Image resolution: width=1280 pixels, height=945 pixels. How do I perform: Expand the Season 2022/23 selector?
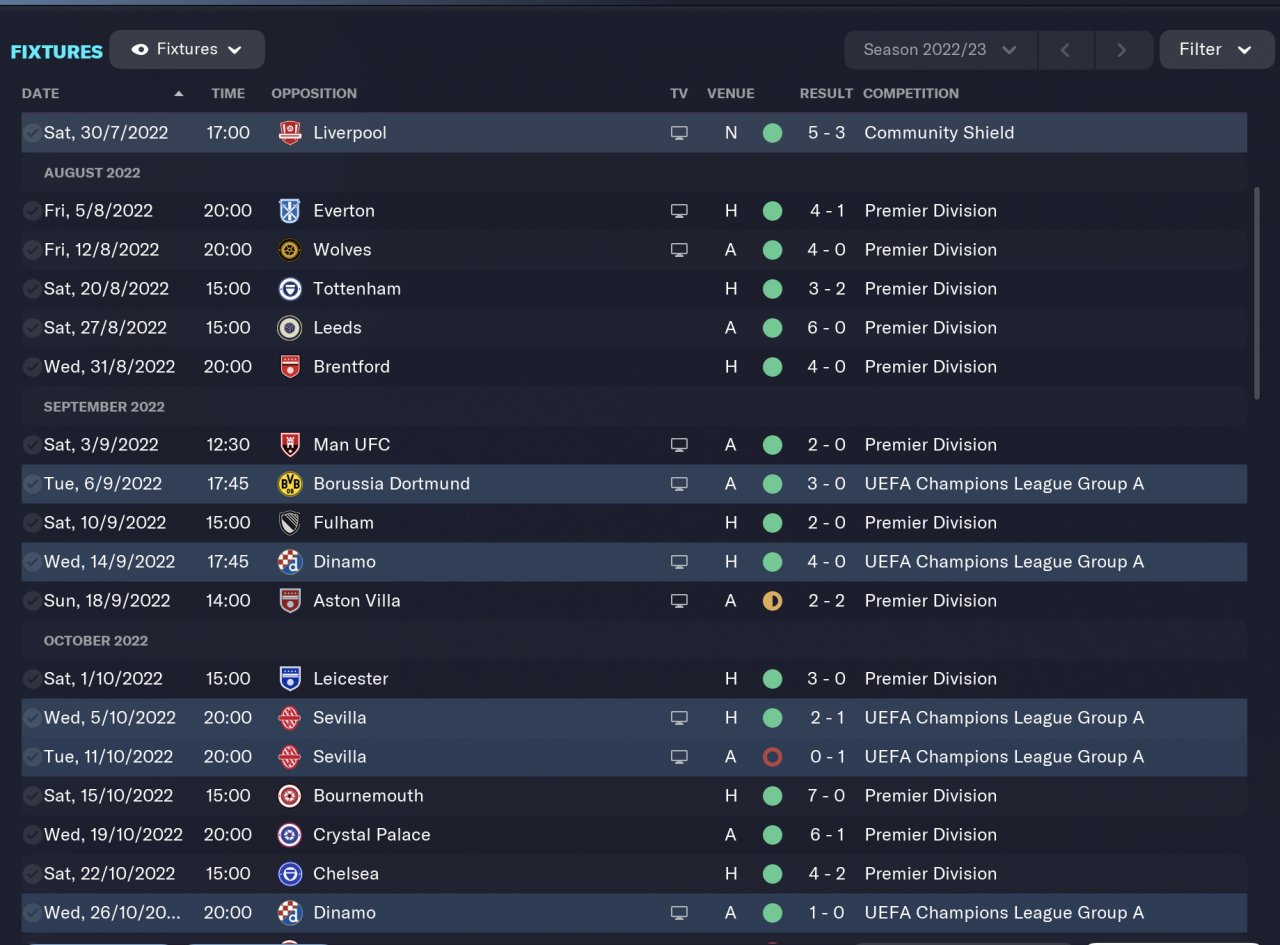940,49
